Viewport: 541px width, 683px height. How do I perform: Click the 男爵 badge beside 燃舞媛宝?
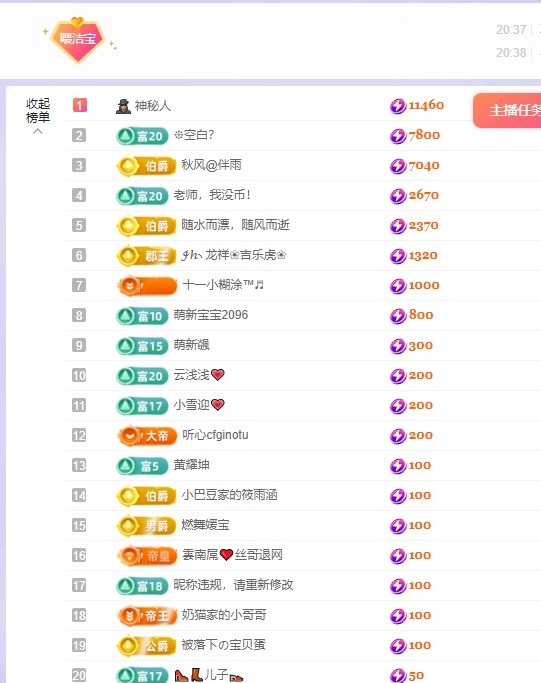(x=146, y=526)
